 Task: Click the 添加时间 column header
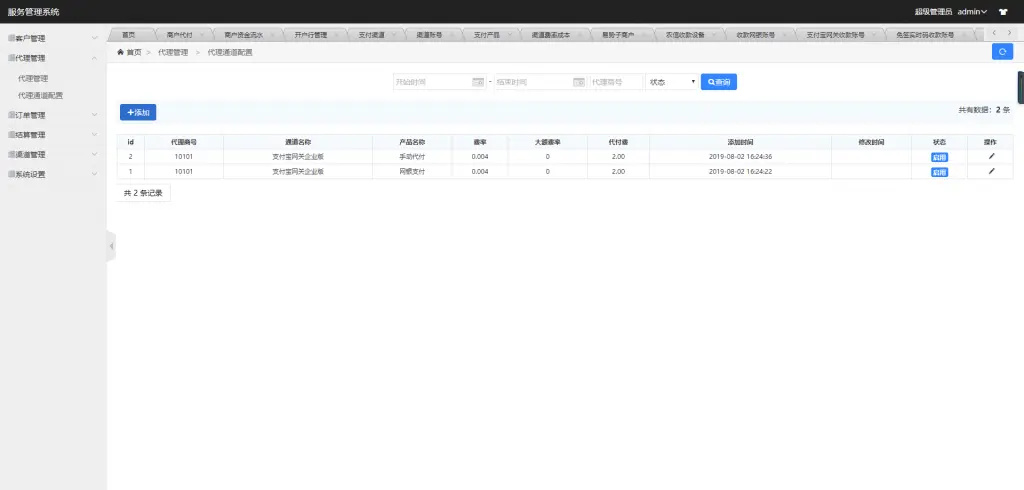pos(741,142)
